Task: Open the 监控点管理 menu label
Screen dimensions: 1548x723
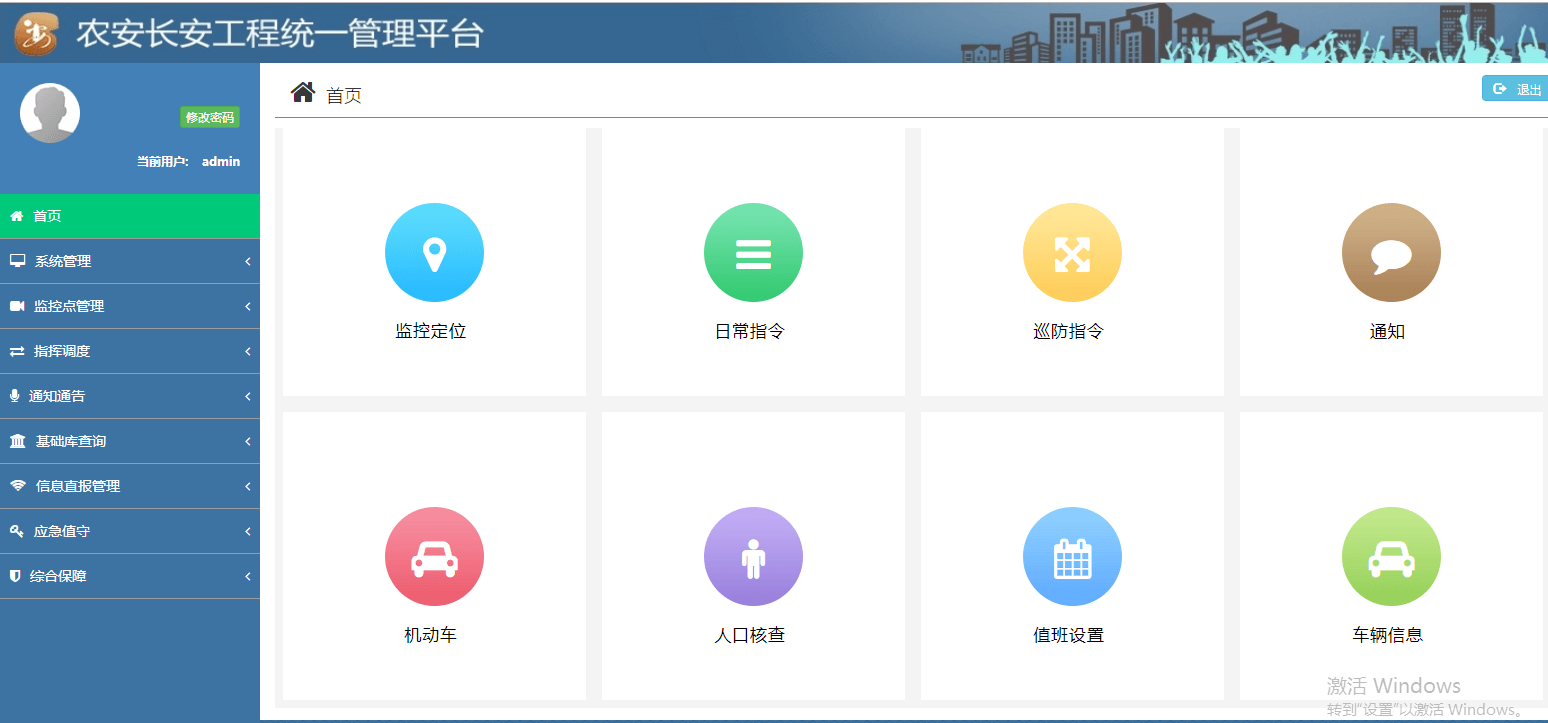Action: [x=69, y=306]
